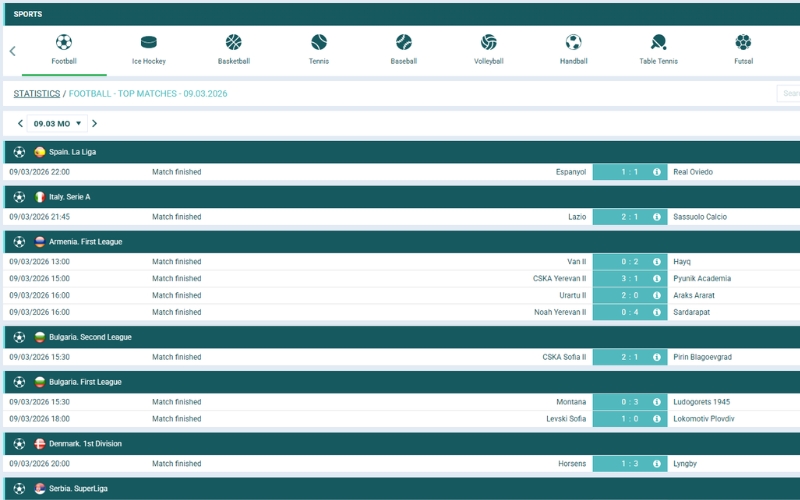The width and height of the screenshot is (800, 500).
Task: Click the search field at right
Action: click(788, 93)
